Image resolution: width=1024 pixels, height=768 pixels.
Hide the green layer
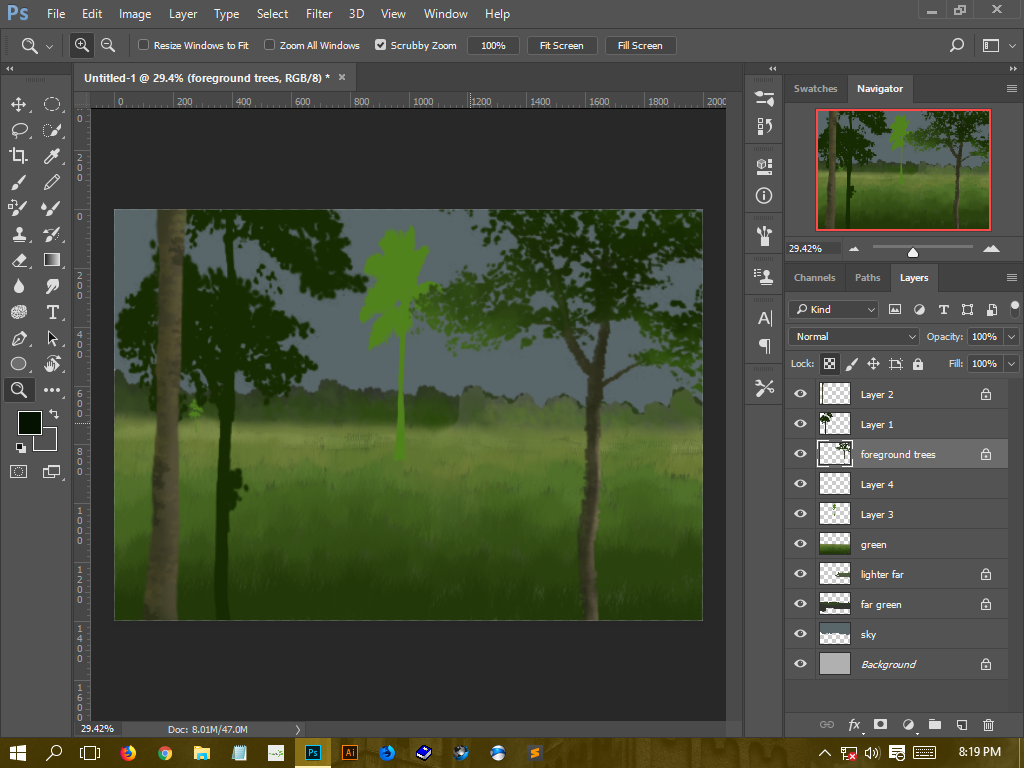(x=800, y=544)
